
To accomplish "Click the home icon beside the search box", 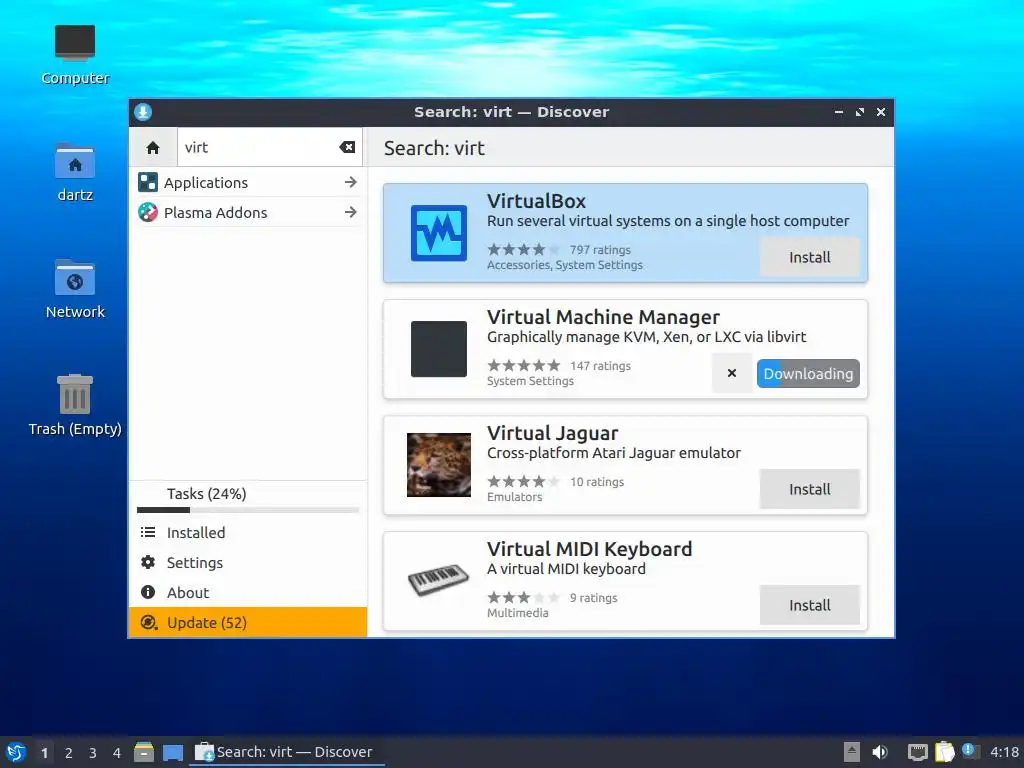I will pos(153,148).
